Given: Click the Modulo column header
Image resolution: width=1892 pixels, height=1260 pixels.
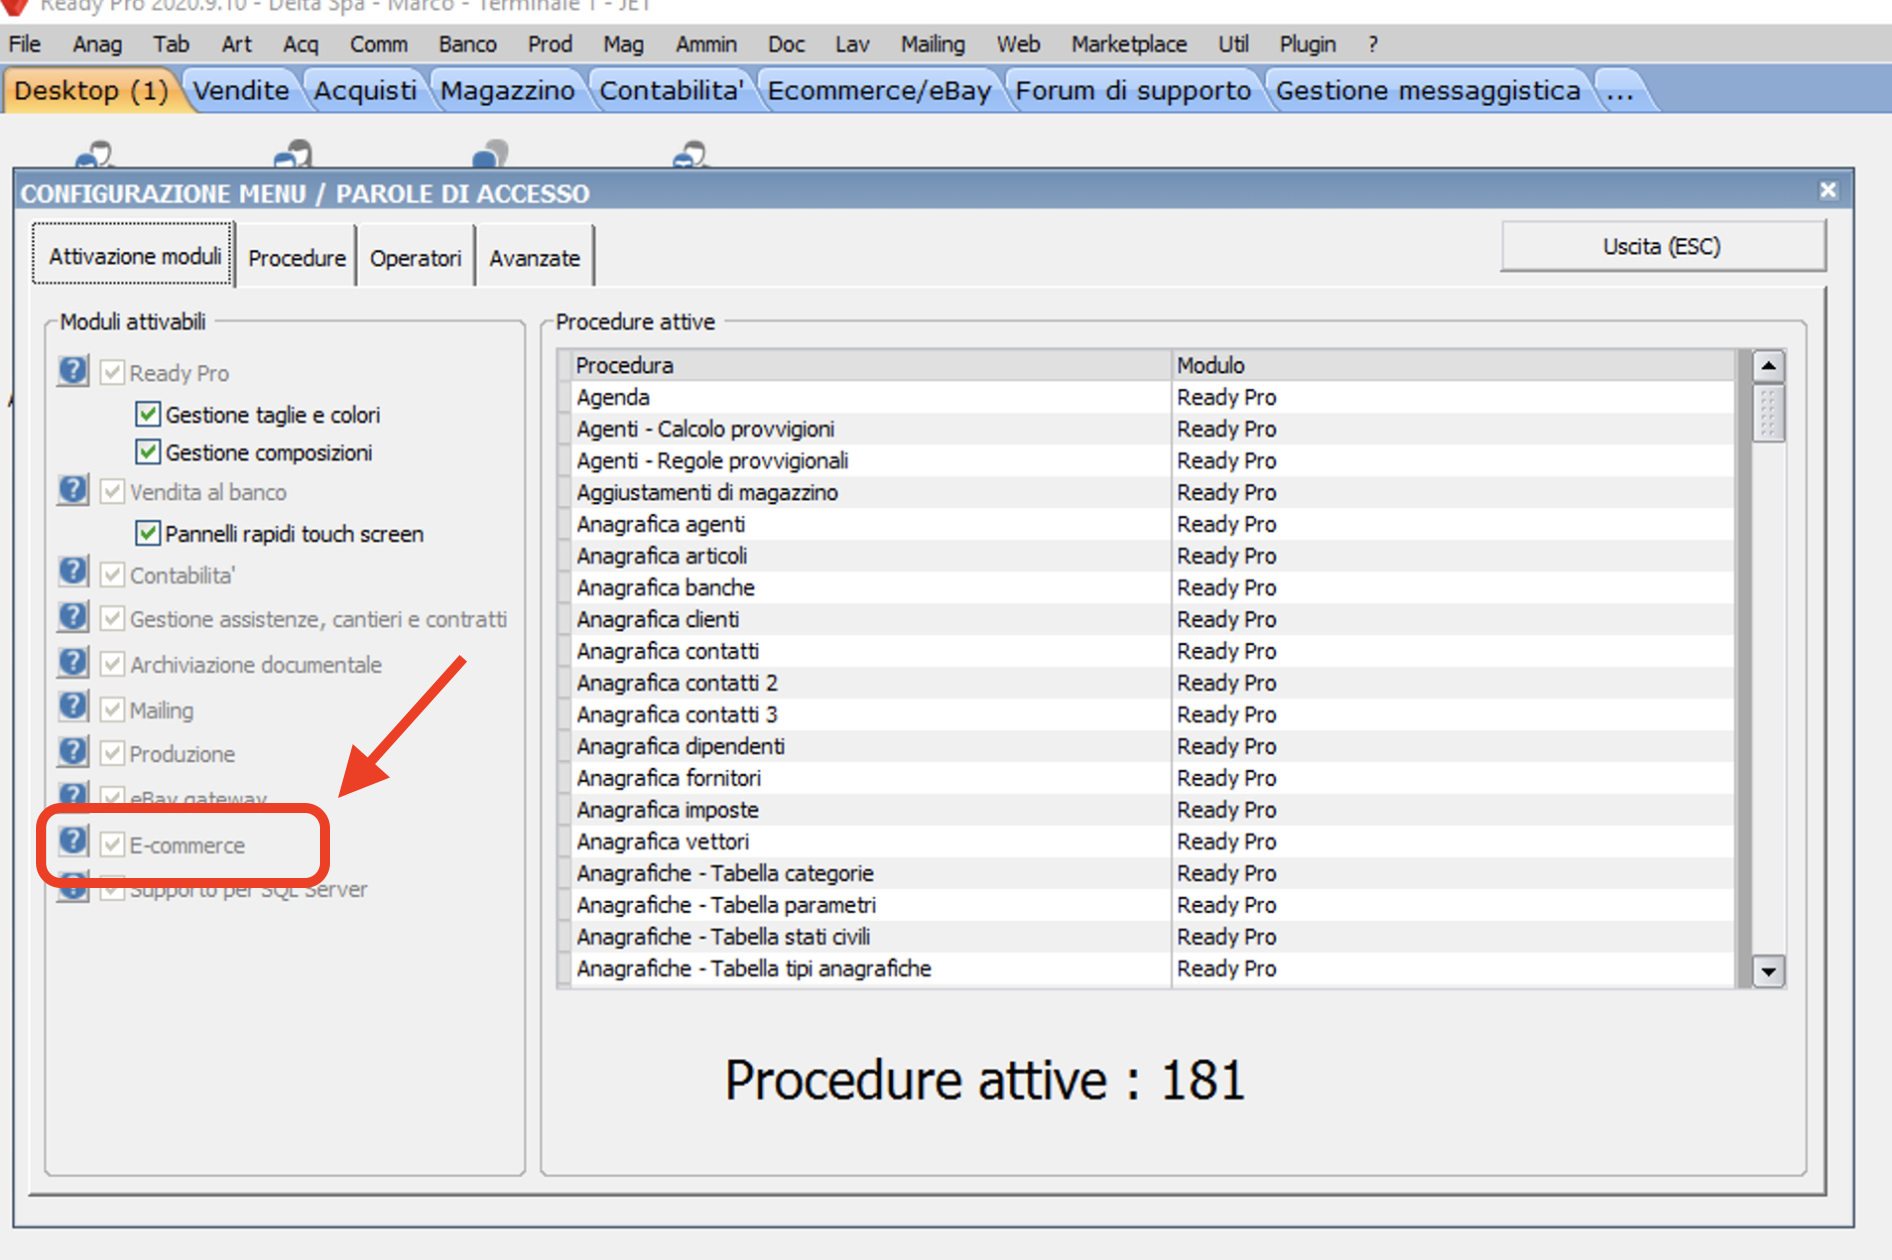Looking at the screenshot, I should click(x=1455, y=365).
